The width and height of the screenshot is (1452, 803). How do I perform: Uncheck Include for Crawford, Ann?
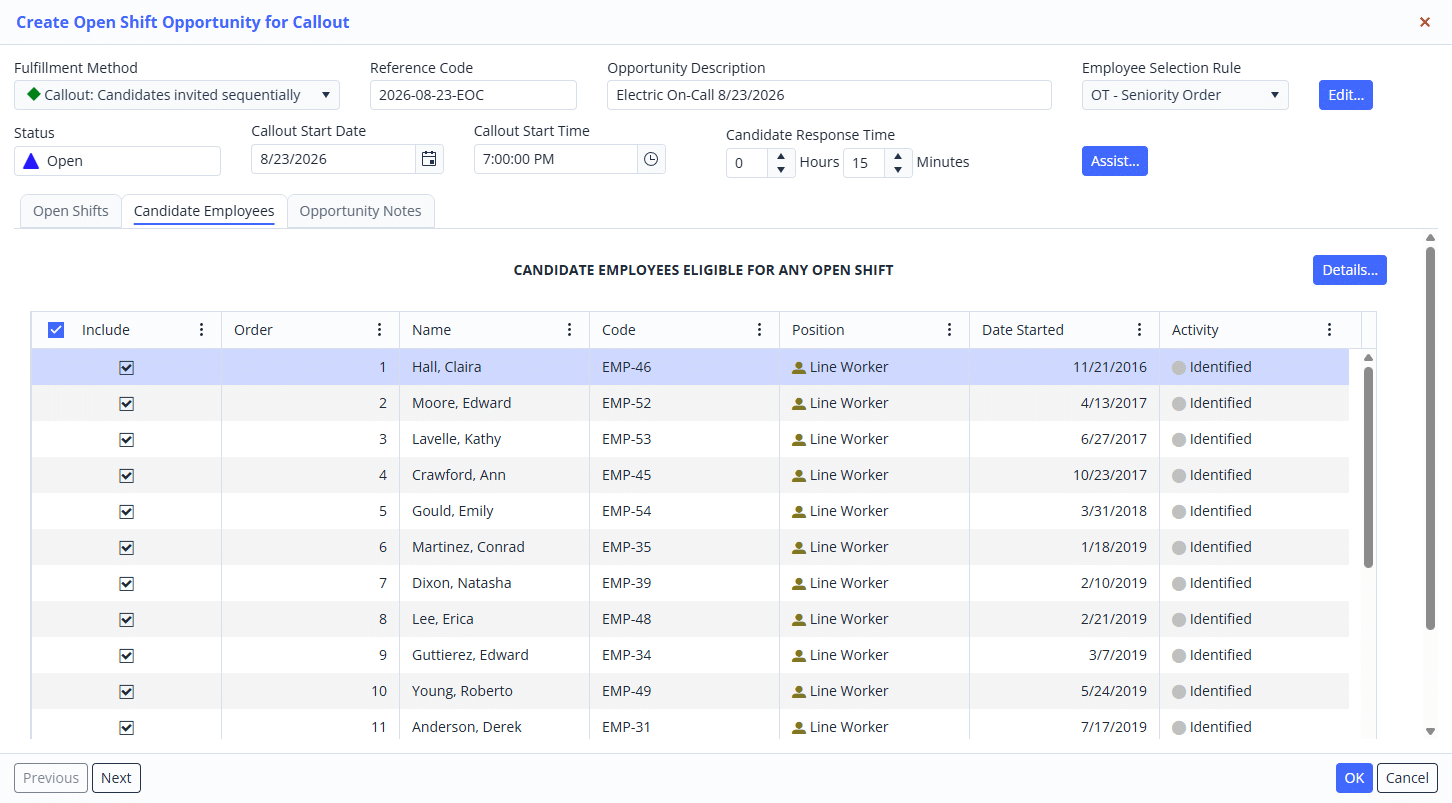tap(126, 475)
